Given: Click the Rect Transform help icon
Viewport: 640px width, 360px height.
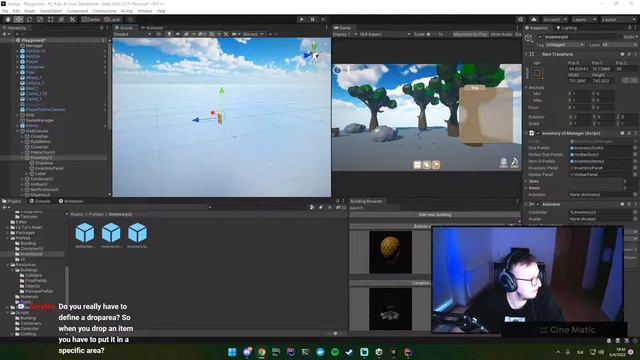Looking at the screenshot, I should [x=622, y=54].
